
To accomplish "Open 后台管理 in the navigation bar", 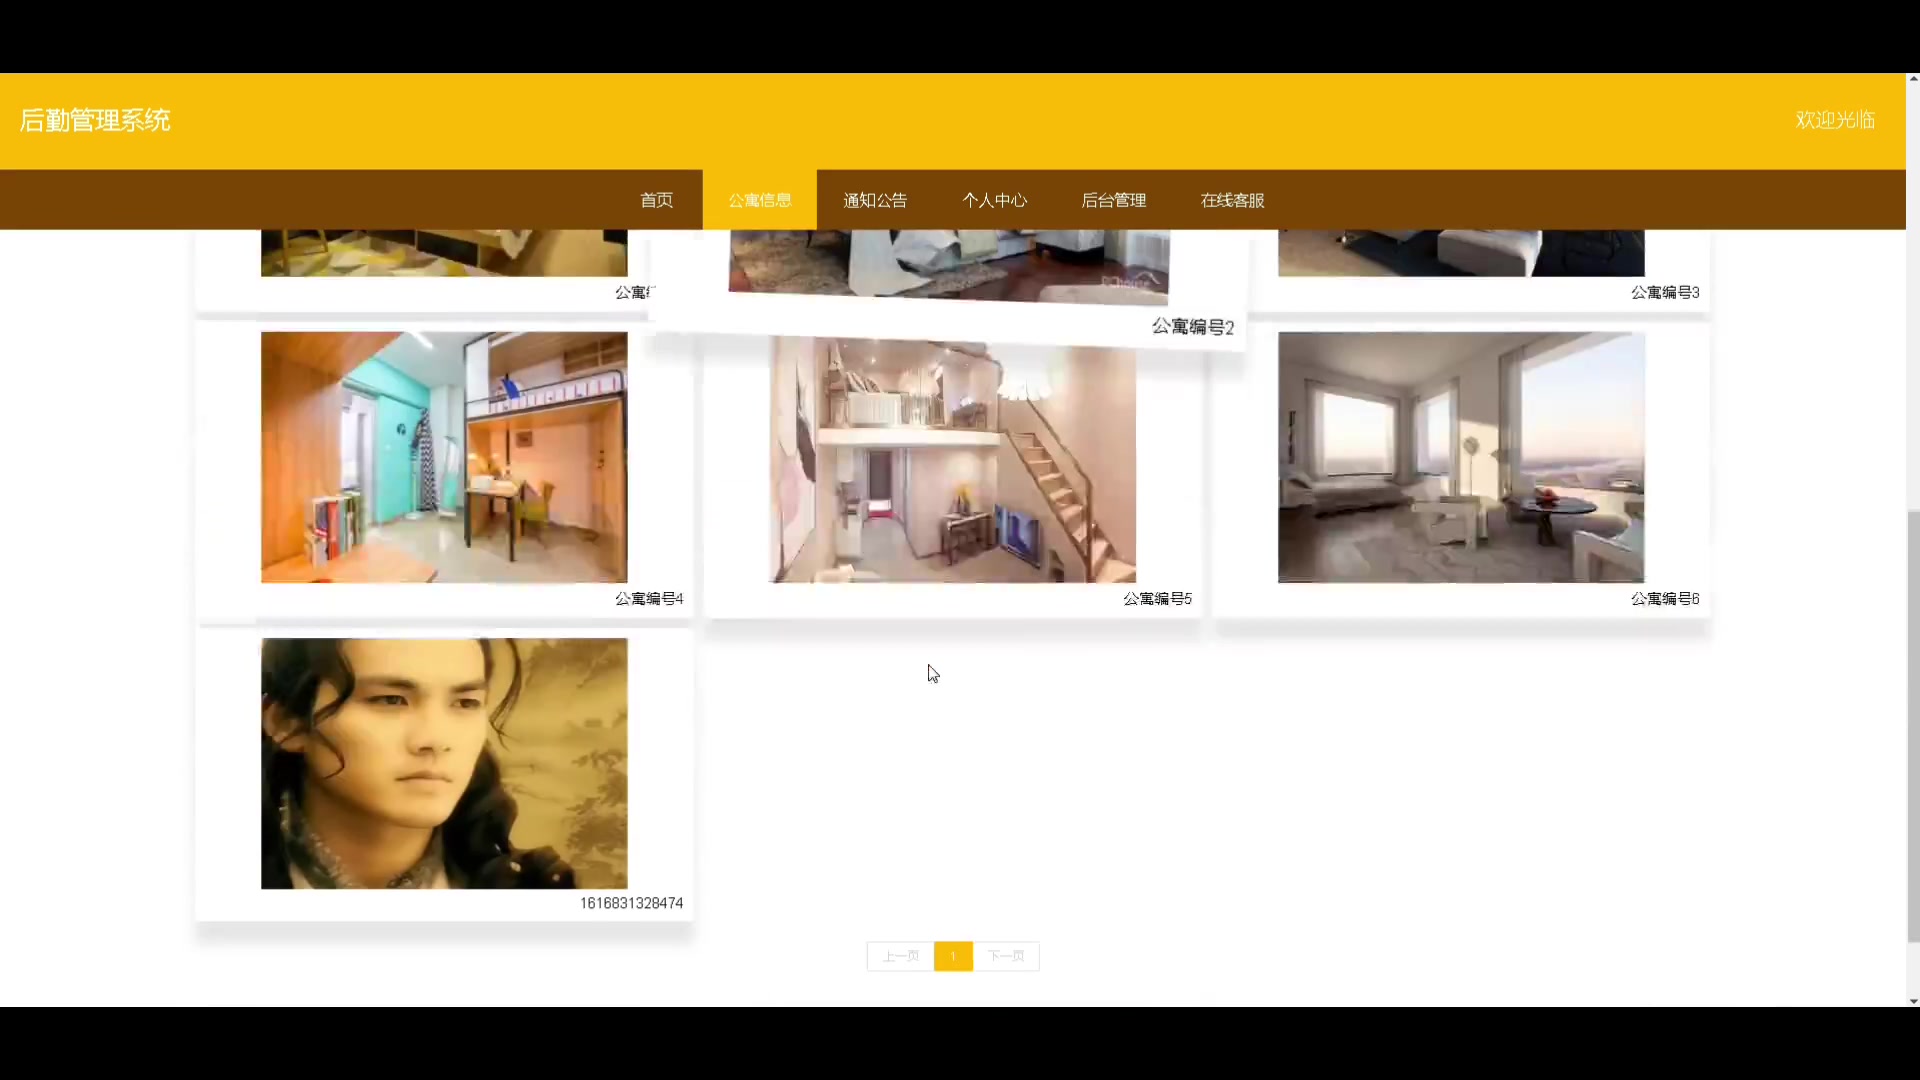I will tap(1113, 200).
